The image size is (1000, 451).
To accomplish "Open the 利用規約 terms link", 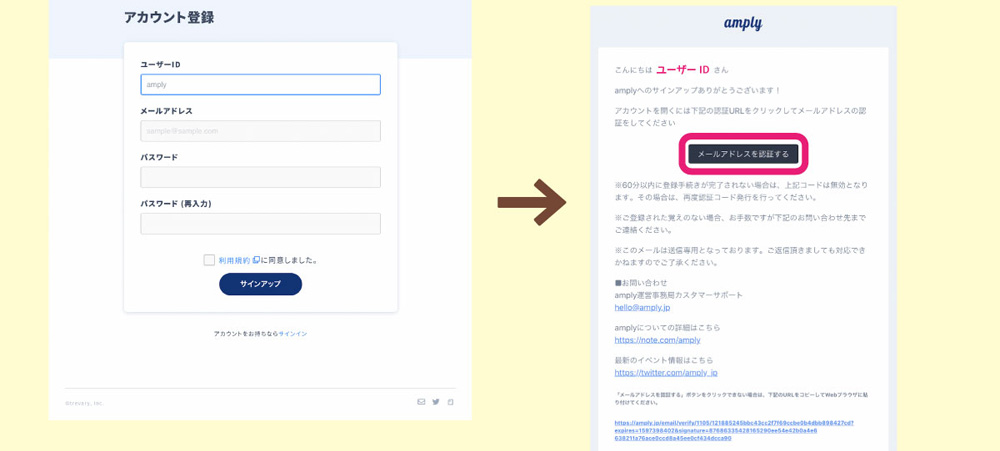I will coord(235,260).
